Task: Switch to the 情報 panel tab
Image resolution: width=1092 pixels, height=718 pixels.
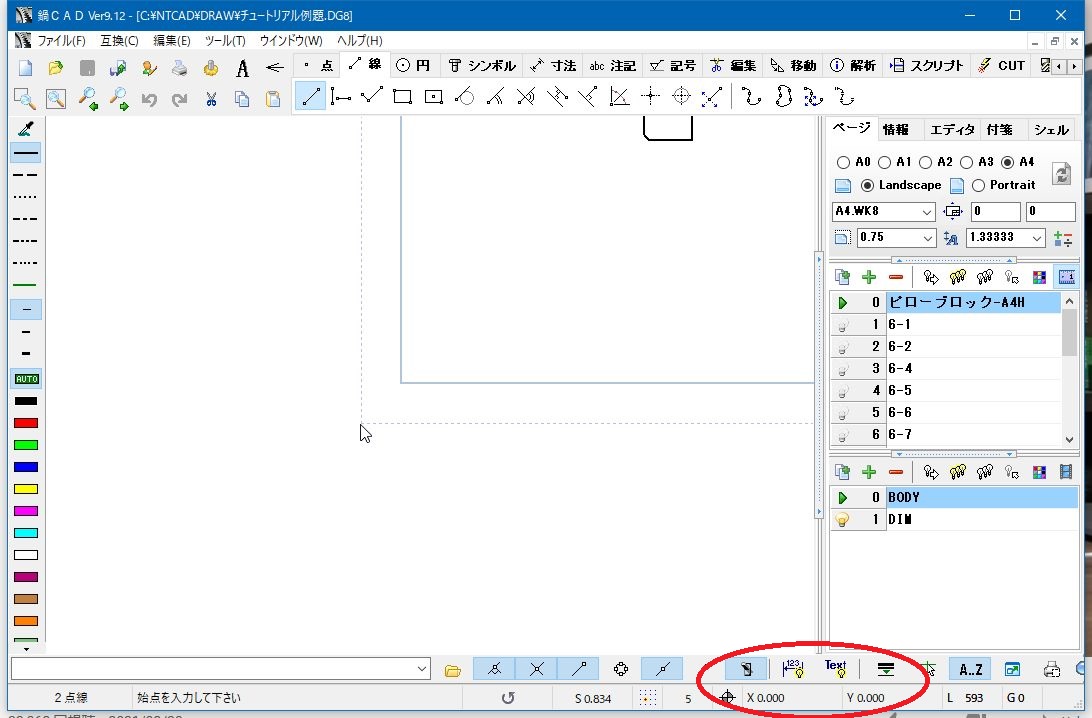Action: [896, 130]
